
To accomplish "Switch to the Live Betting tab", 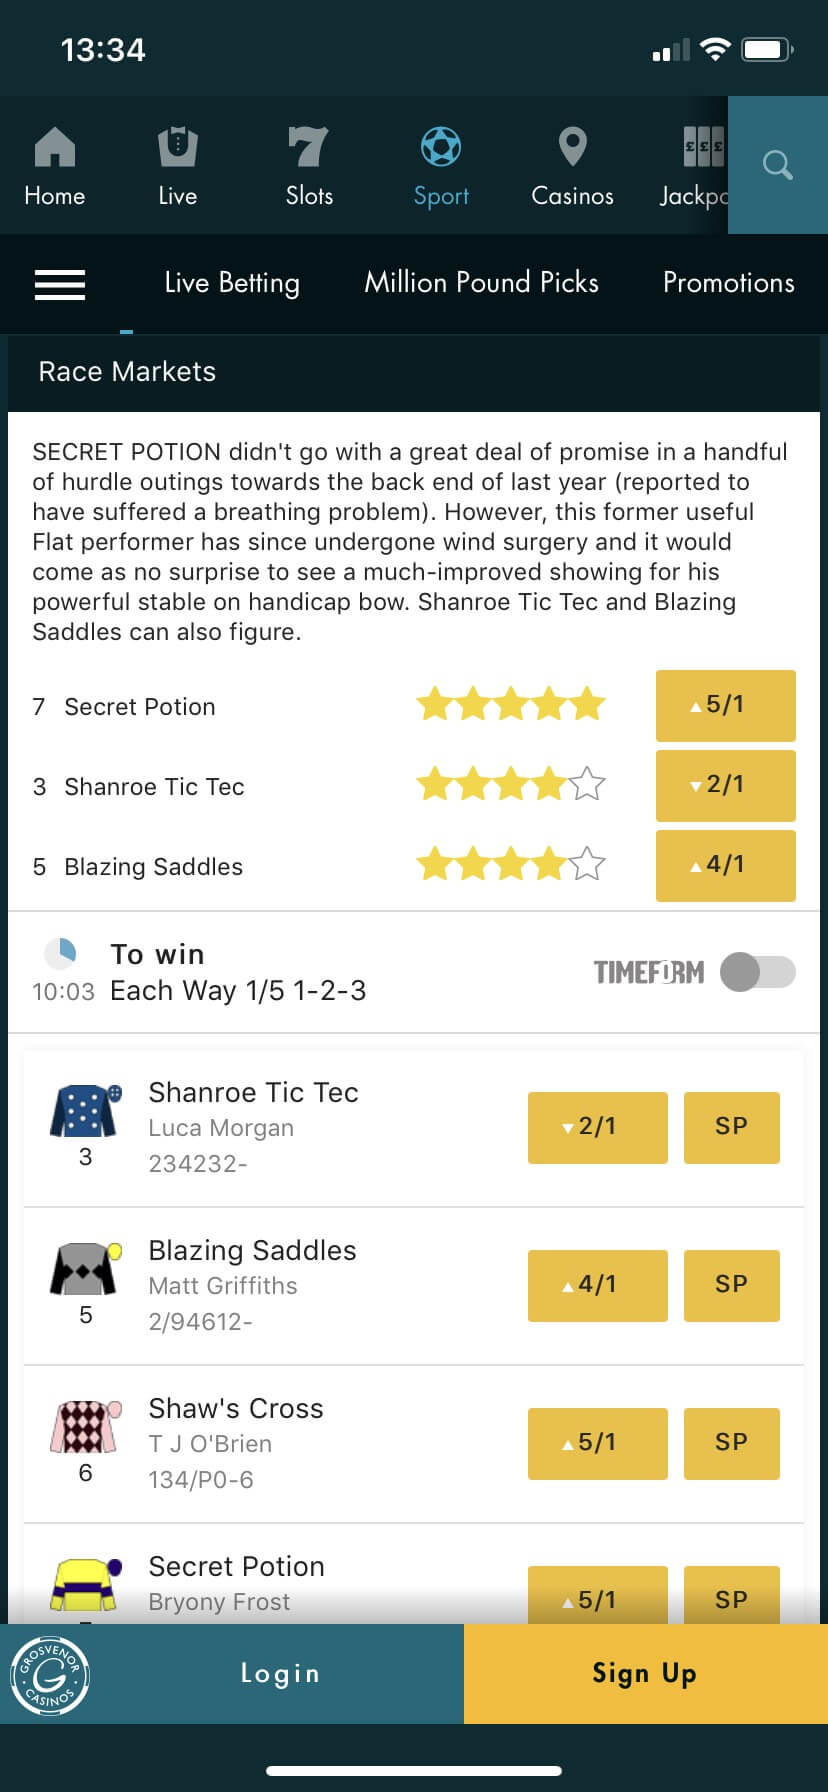I will (231, 283).
